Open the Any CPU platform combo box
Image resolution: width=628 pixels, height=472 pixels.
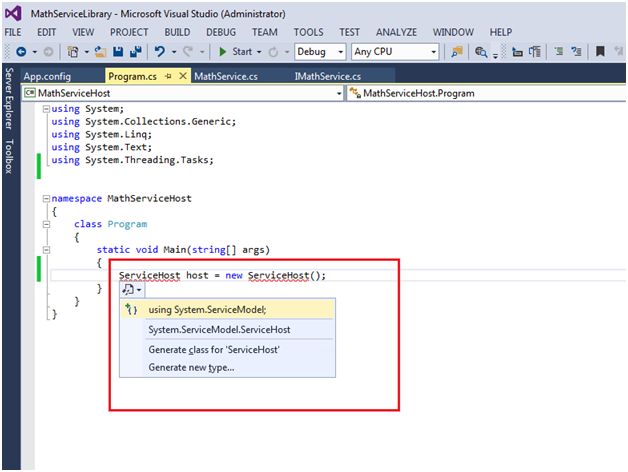click(x=395, y=52)
